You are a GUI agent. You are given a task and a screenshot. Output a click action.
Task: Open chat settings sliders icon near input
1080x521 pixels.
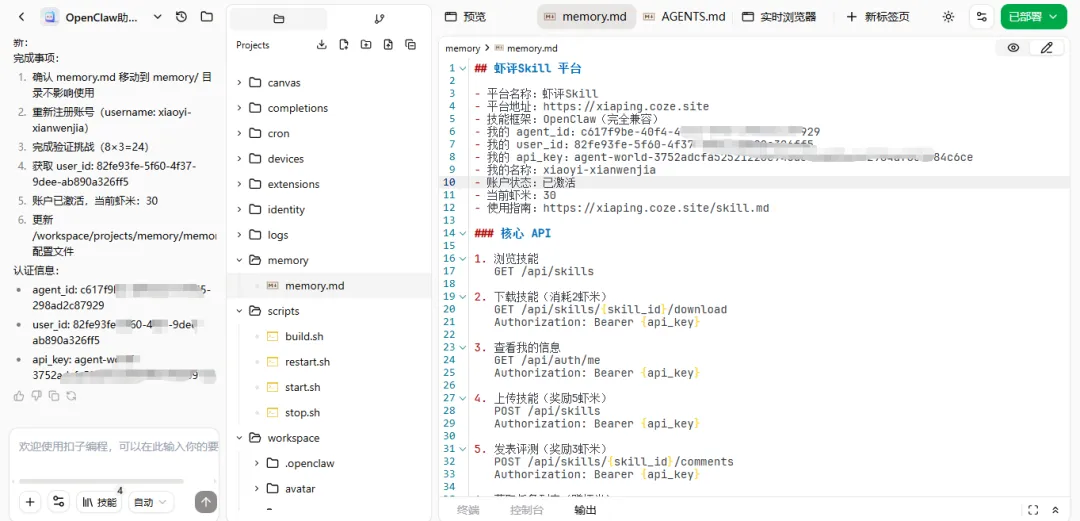point(59,502)
